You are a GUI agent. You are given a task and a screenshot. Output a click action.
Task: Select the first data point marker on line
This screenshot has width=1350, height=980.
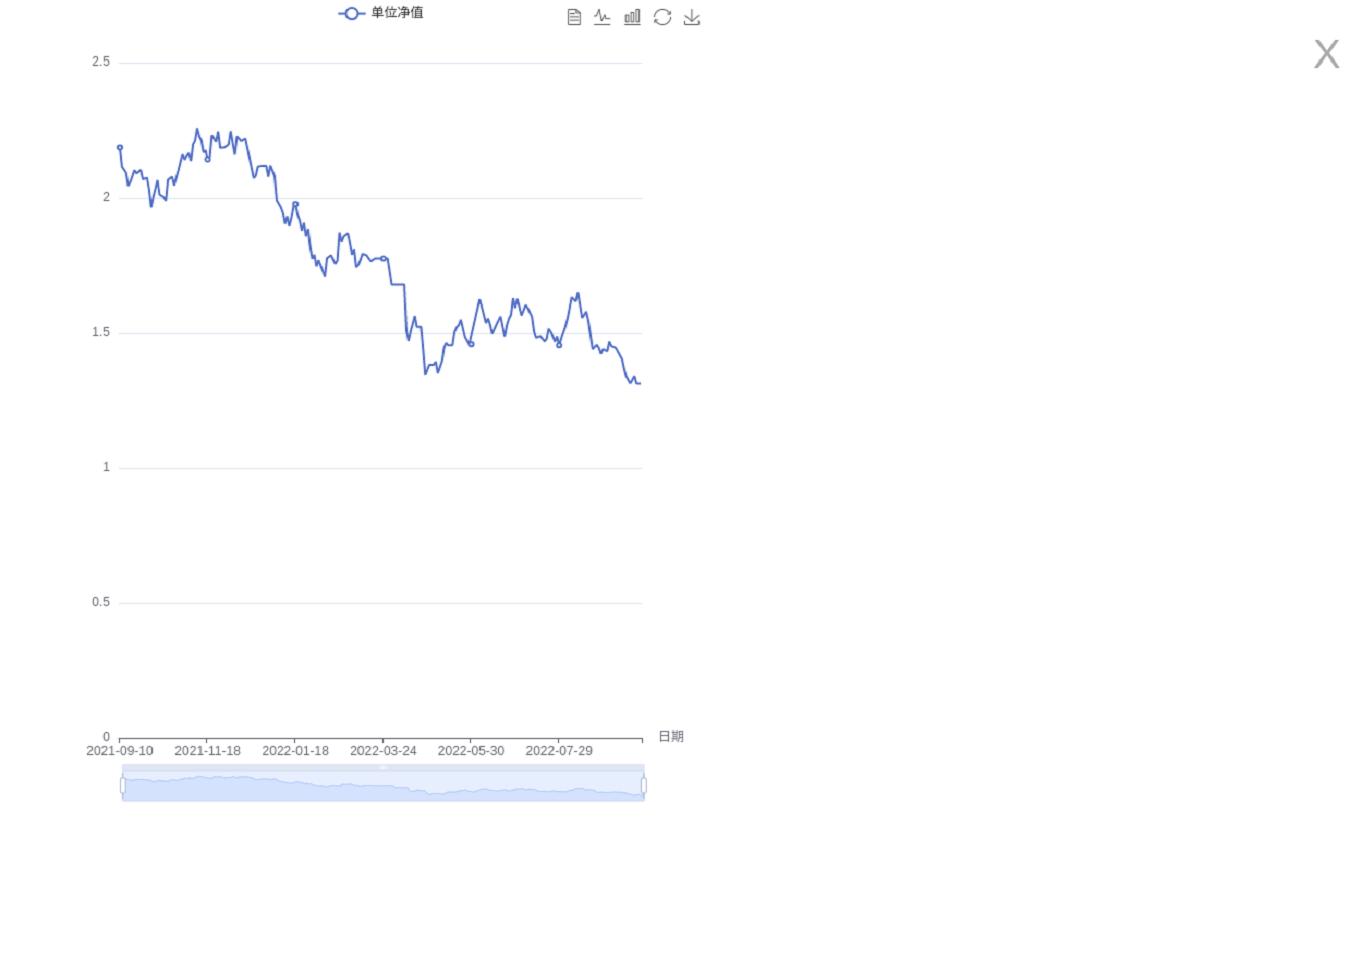click(x=120, y=147)
